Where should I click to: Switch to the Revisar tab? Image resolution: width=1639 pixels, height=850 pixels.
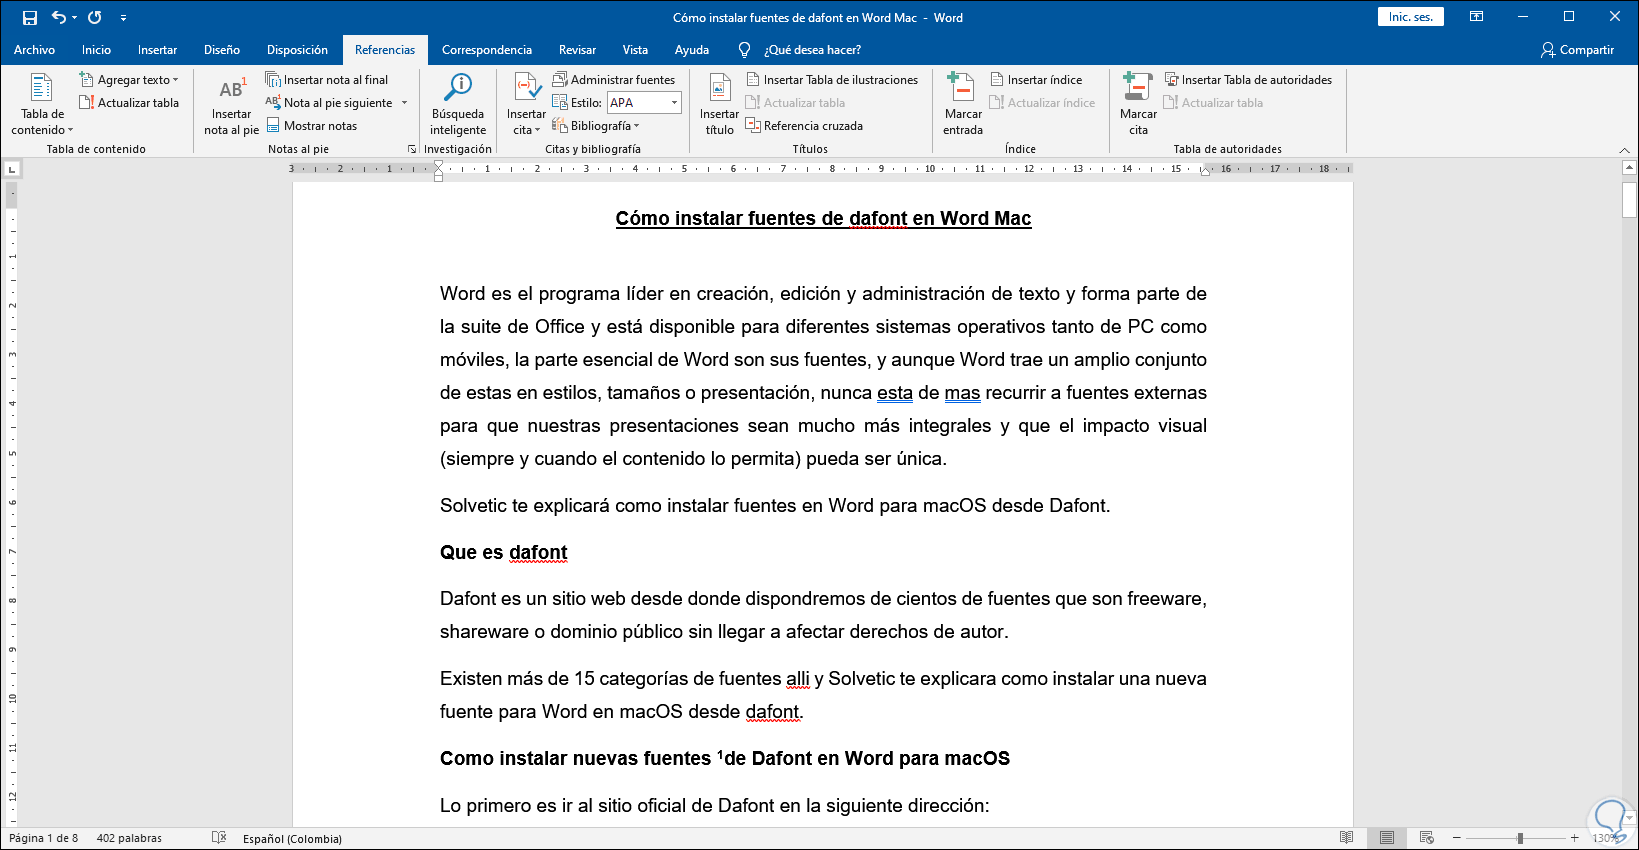tap(577, 50)
